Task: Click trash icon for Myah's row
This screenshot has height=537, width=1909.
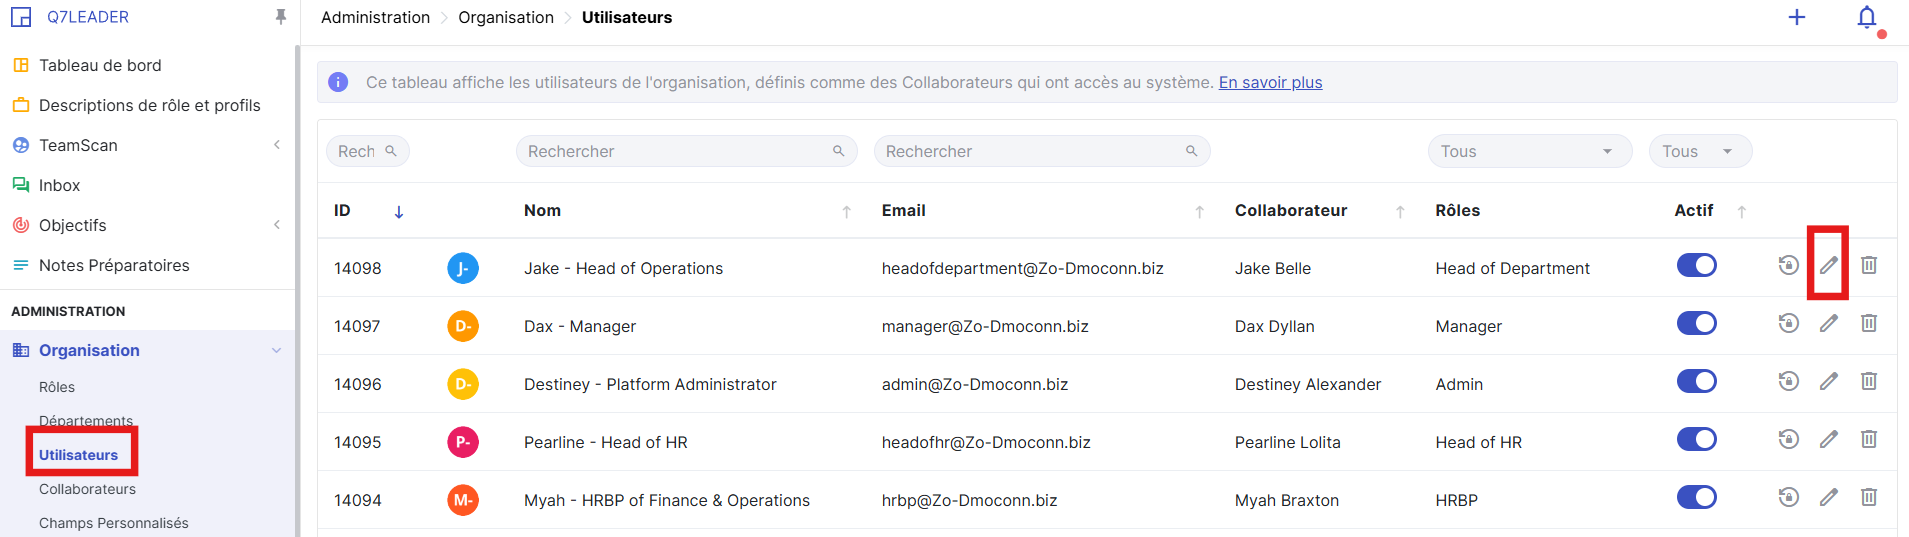Action: (1868, 497)
